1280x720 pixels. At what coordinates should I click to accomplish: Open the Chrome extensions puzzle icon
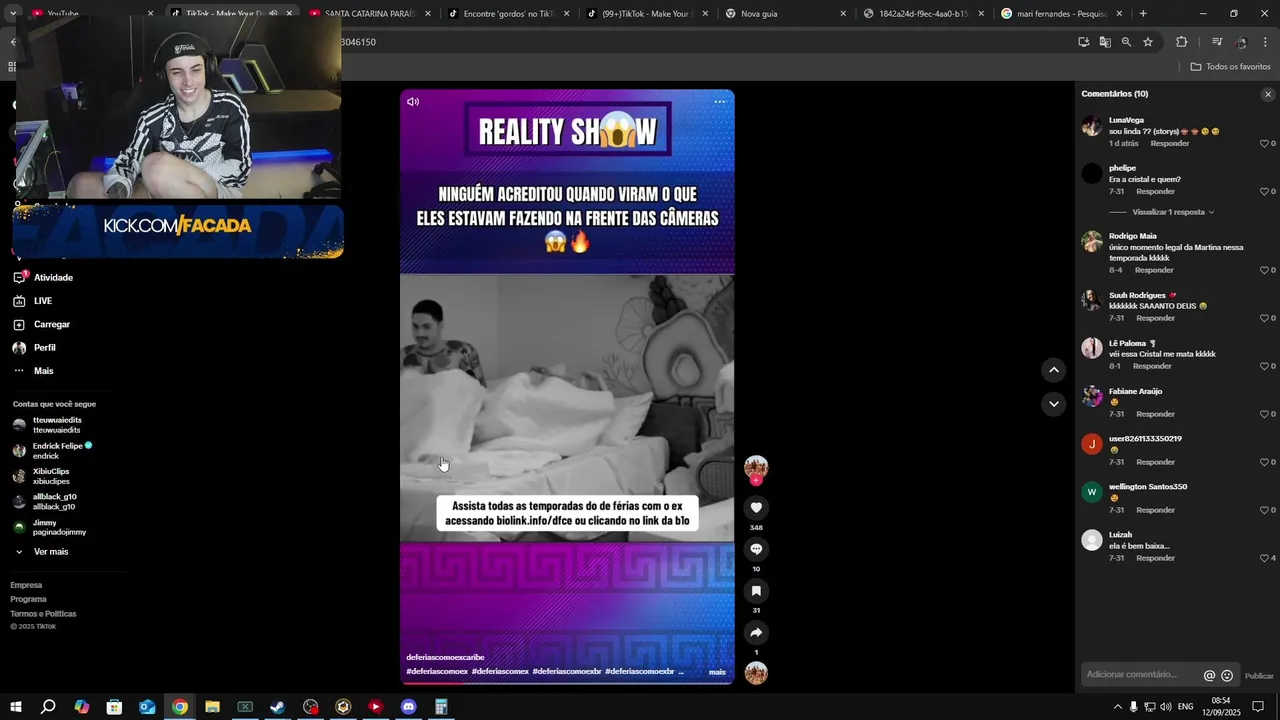[1182, 42]
